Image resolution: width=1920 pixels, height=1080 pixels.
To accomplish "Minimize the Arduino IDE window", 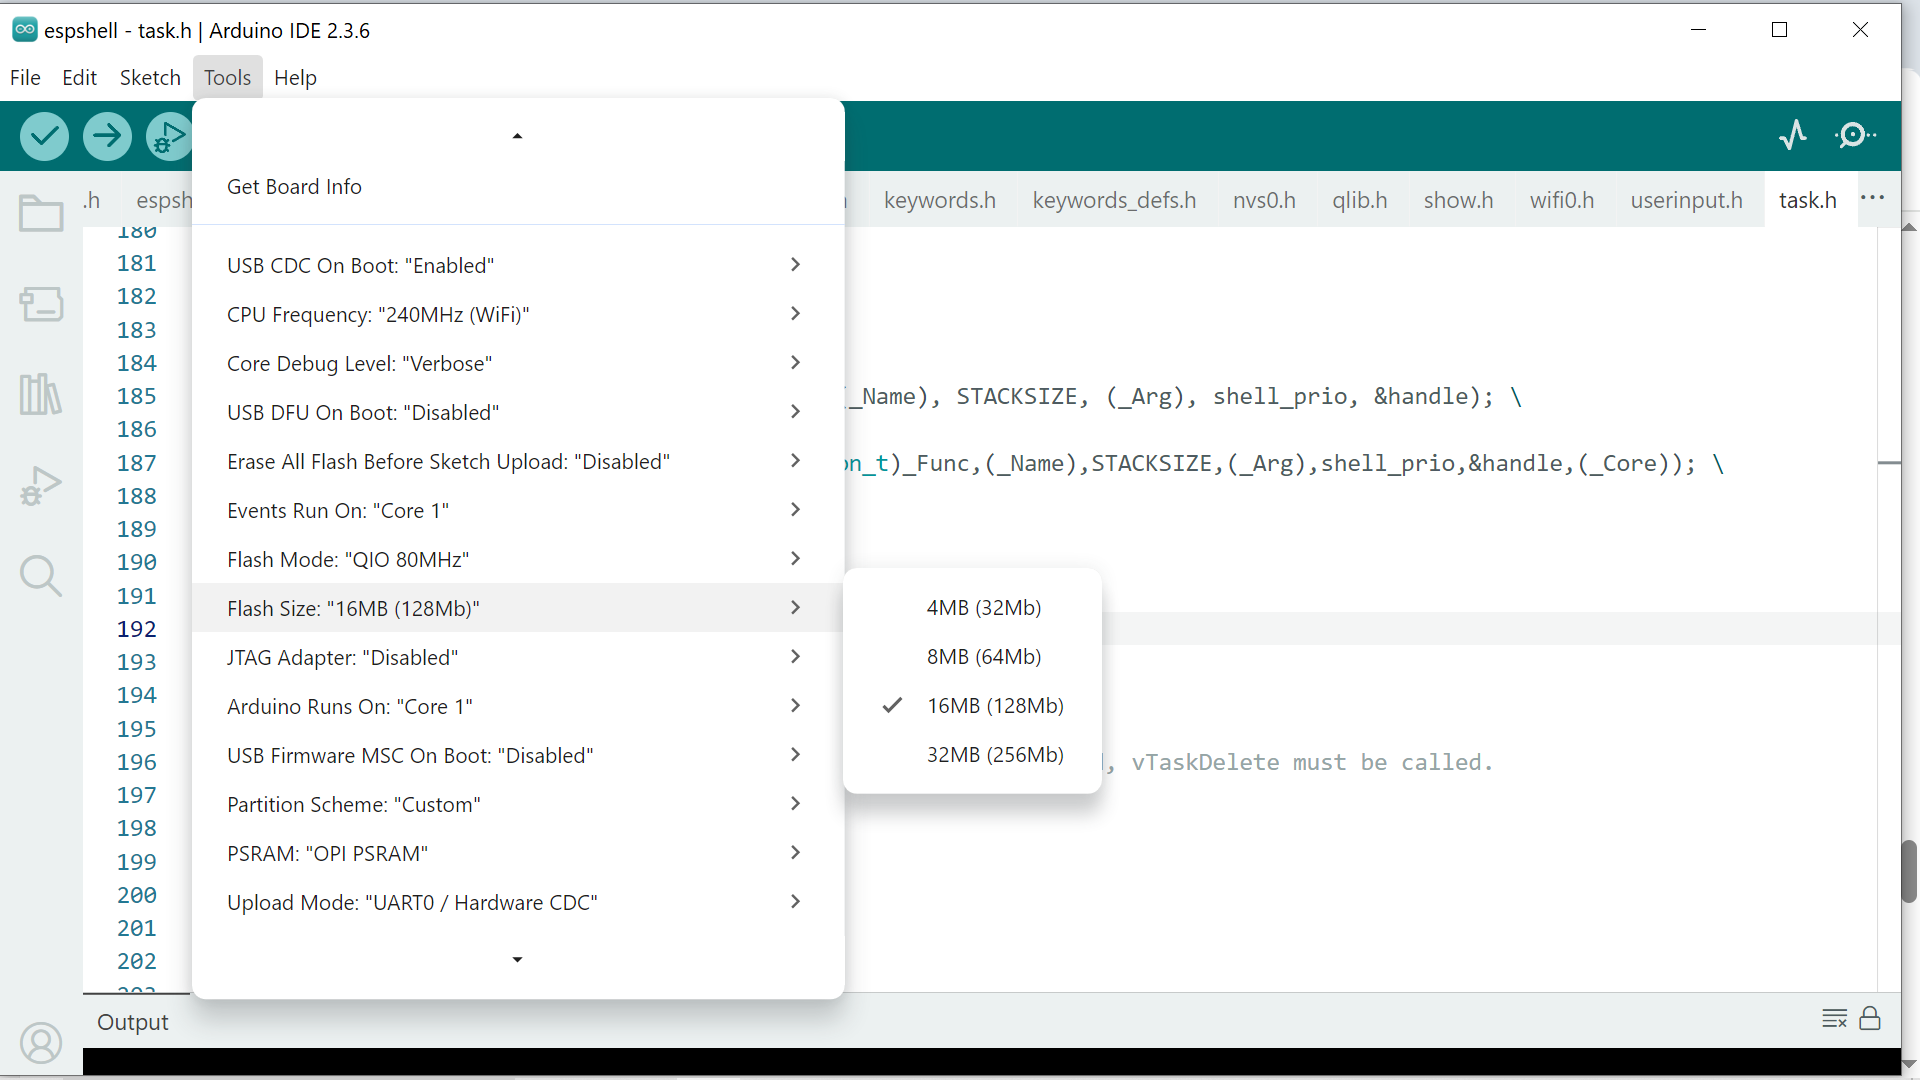I will 1698,30.
